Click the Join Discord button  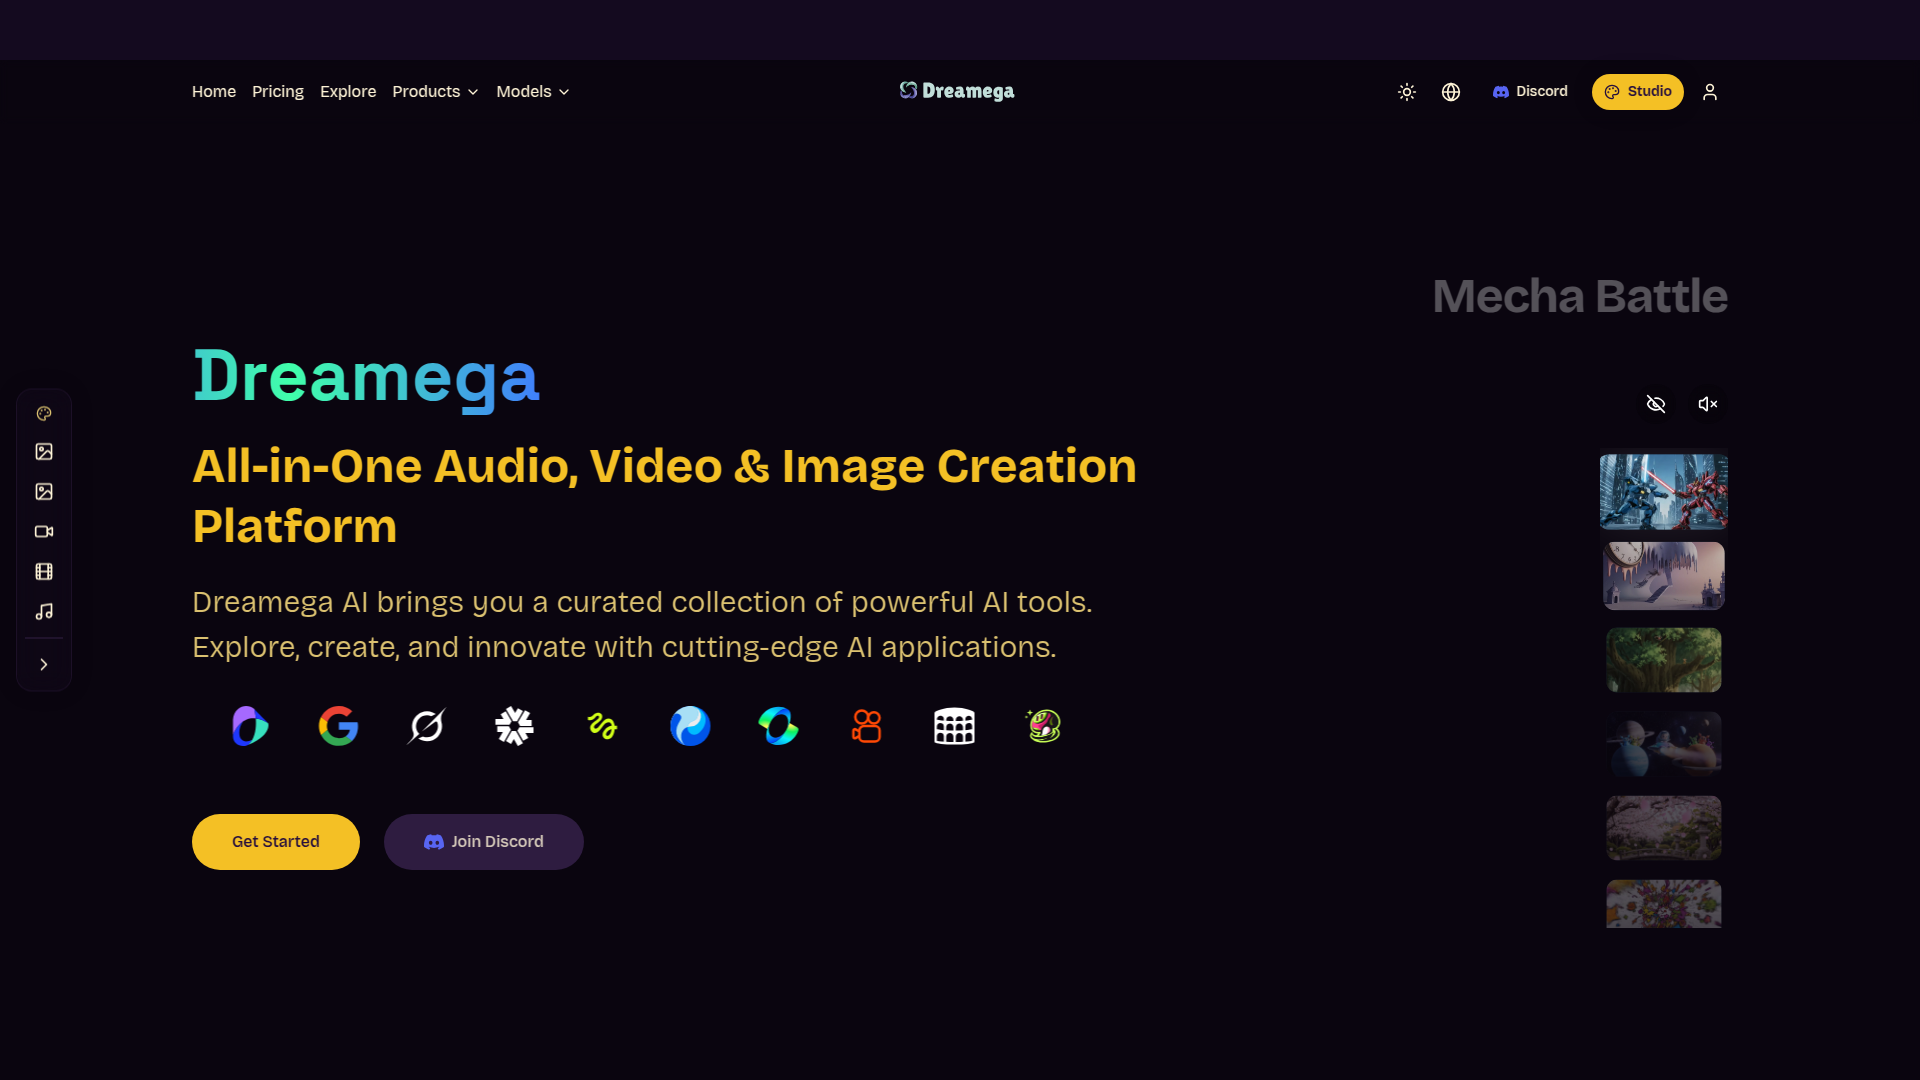[x=484, y=842]
